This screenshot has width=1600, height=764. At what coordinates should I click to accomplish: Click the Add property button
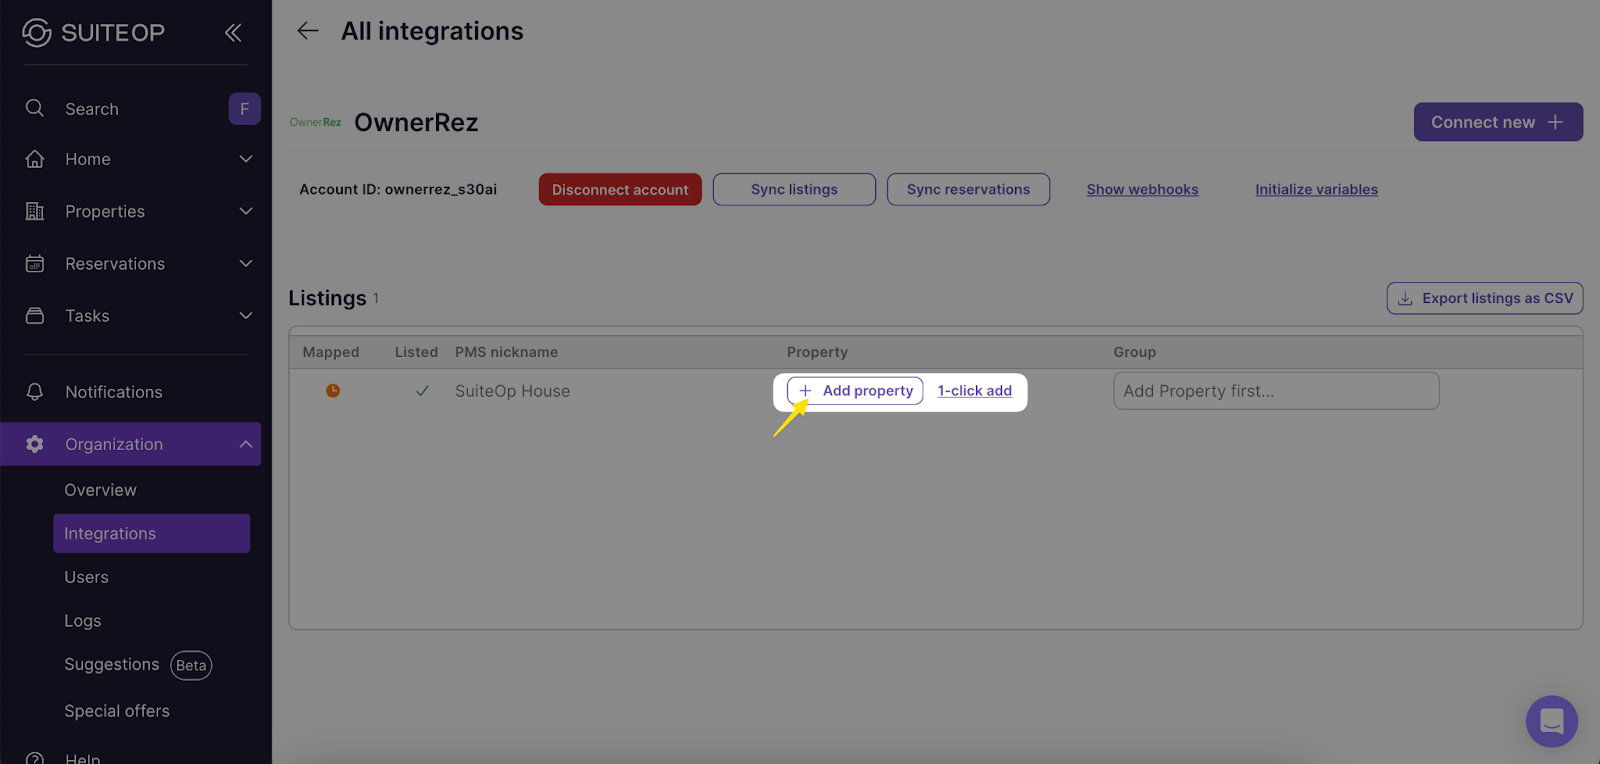point(855,391)
